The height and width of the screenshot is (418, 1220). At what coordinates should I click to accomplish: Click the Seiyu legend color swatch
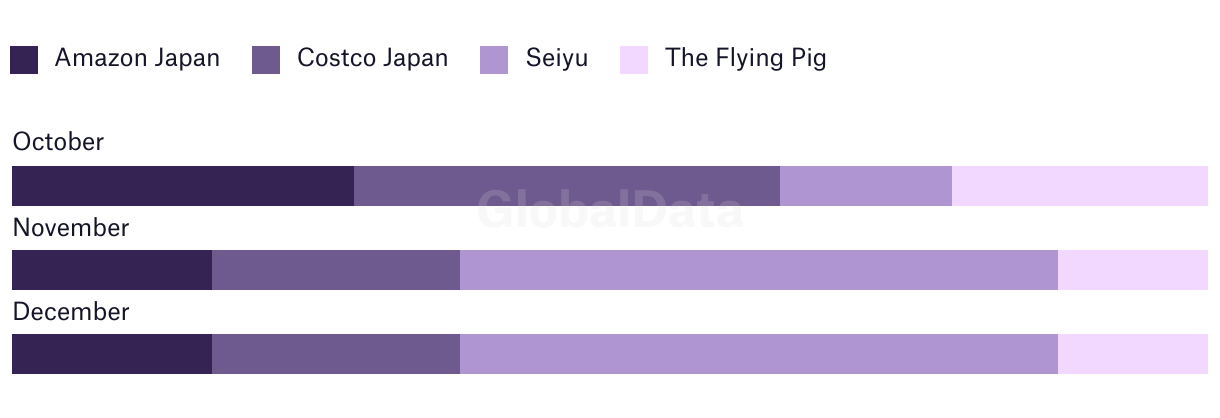494,60
